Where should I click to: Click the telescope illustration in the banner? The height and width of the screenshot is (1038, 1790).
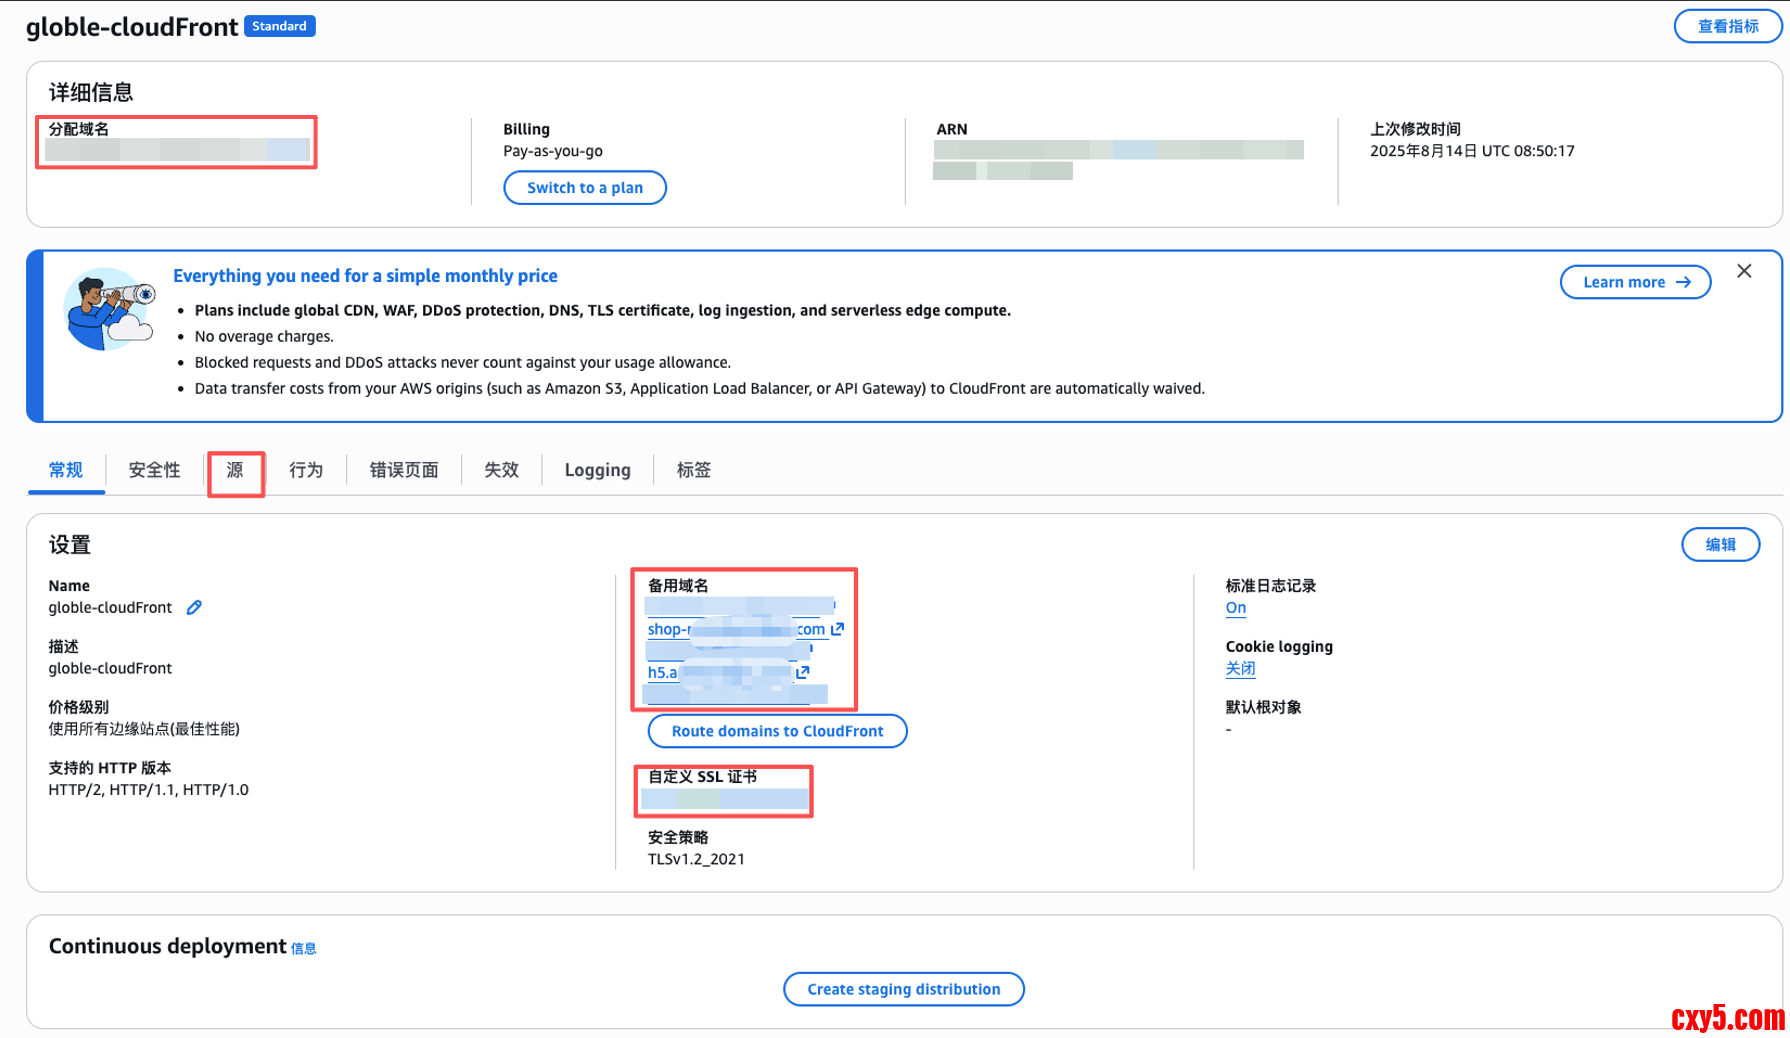[x=109, y=309]
